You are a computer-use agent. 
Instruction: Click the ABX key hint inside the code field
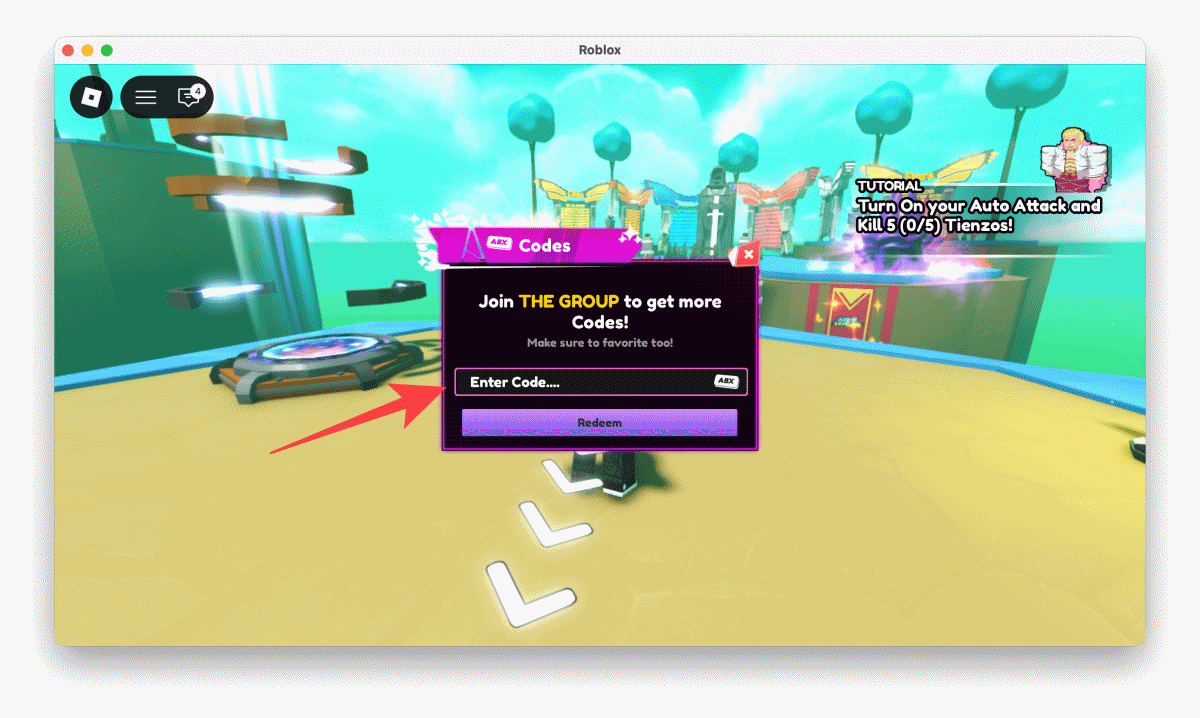pos(727,382)
